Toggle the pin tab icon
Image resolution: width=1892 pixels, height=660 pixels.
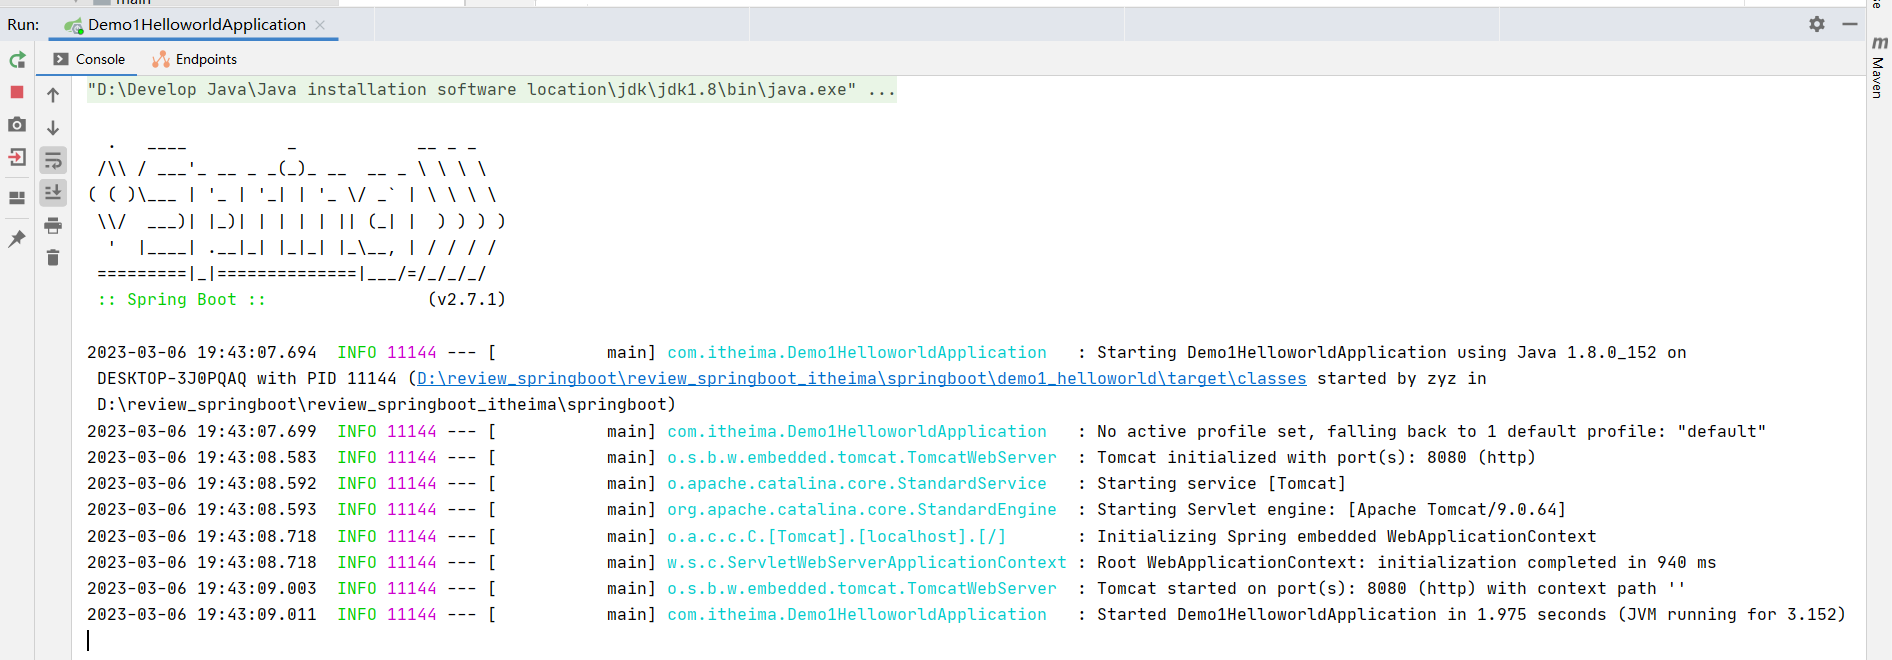17,238
